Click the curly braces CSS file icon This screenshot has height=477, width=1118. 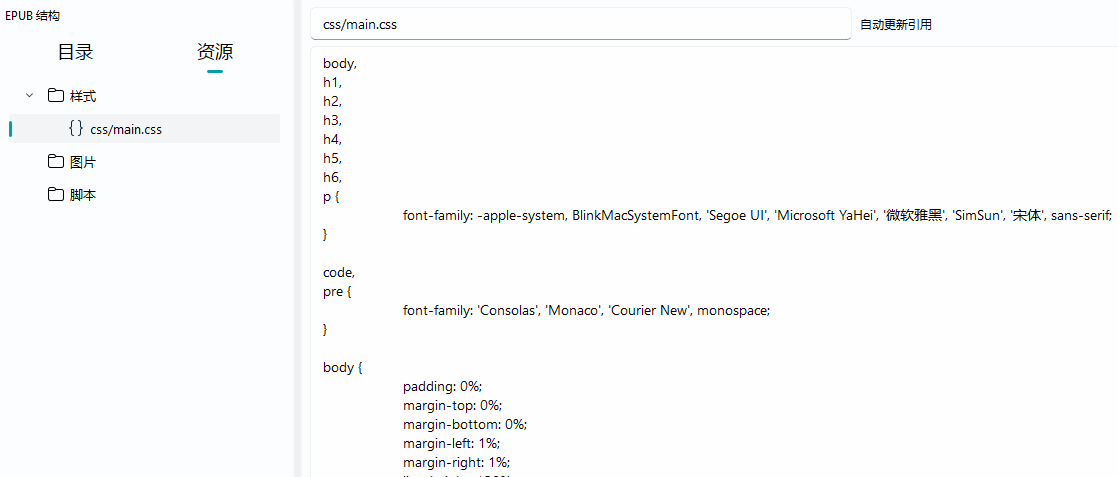pos(76,129)
